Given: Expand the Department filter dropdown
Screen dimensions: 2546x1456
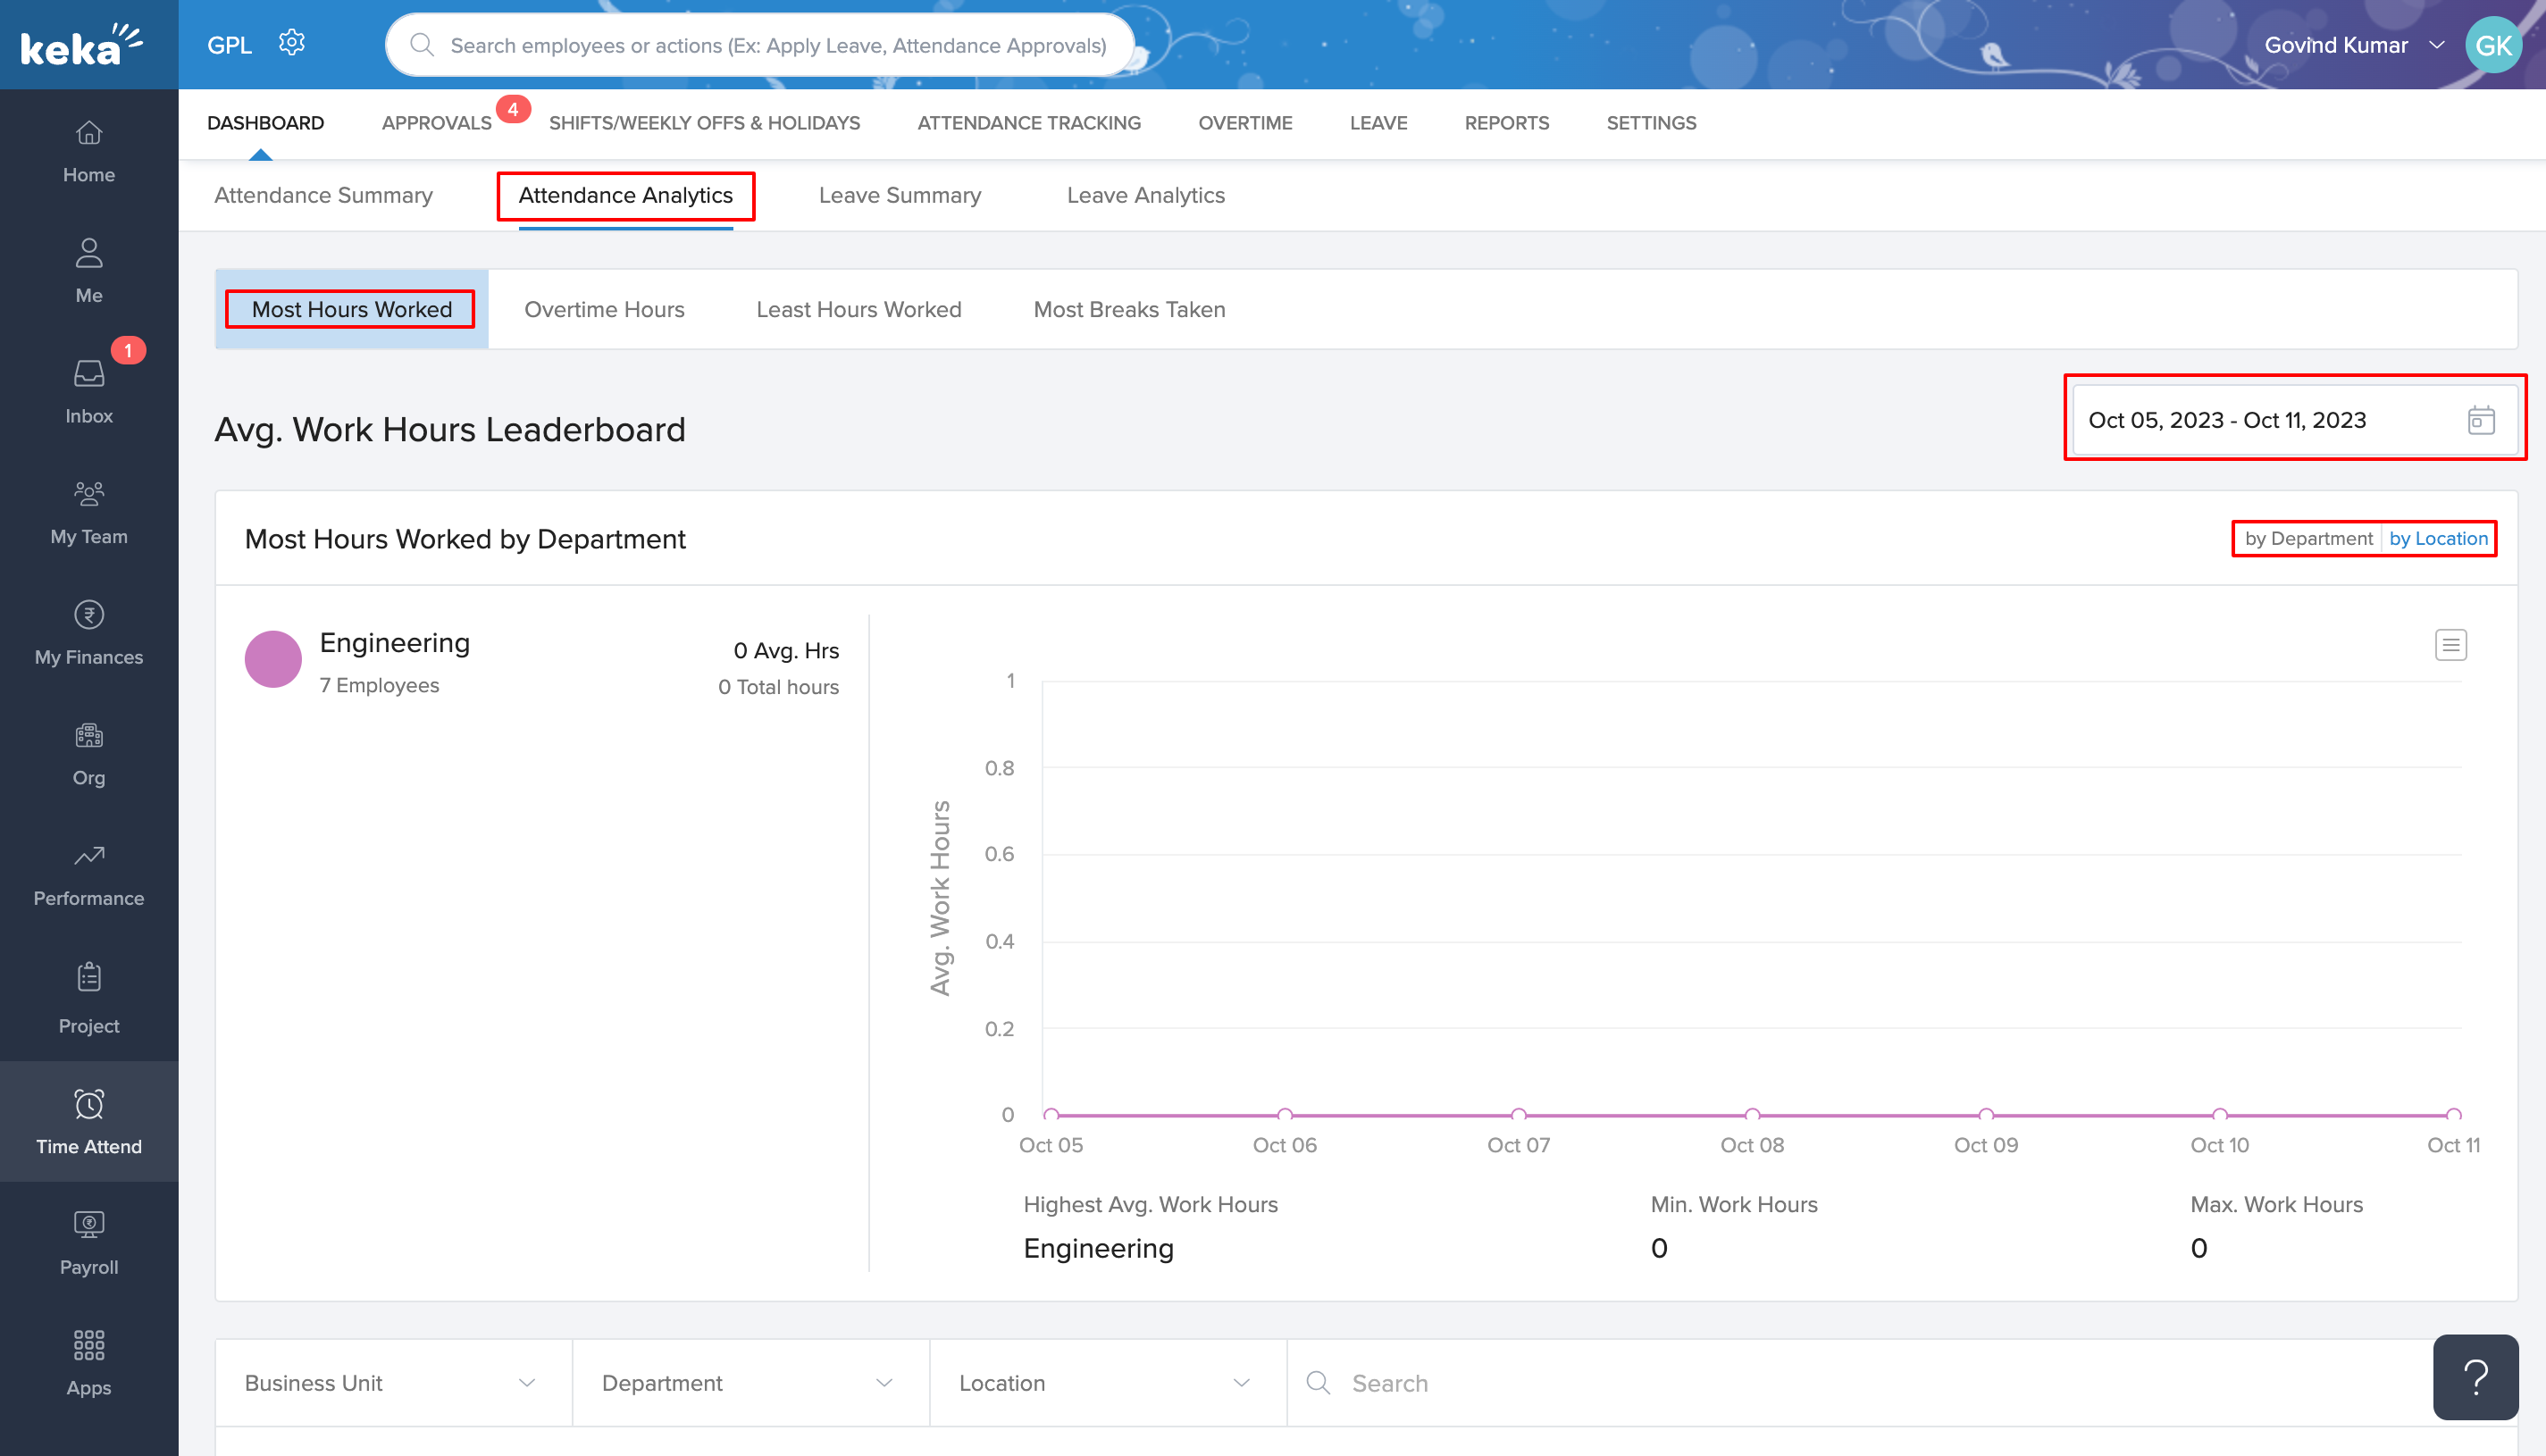Looking at the screenshot, I should pos(749,1383).
